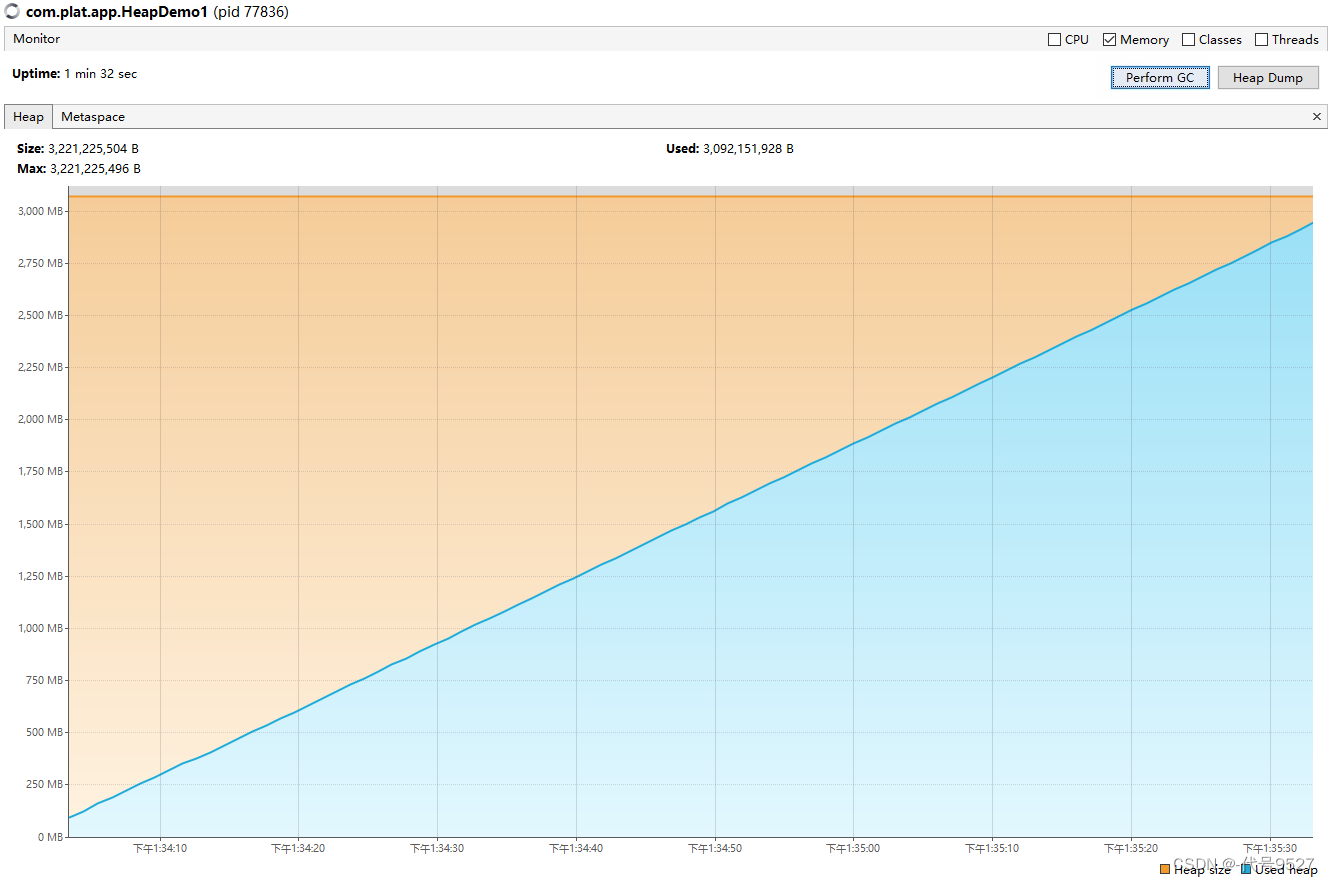Click the Perform GC button

[x=1160, y=78]
